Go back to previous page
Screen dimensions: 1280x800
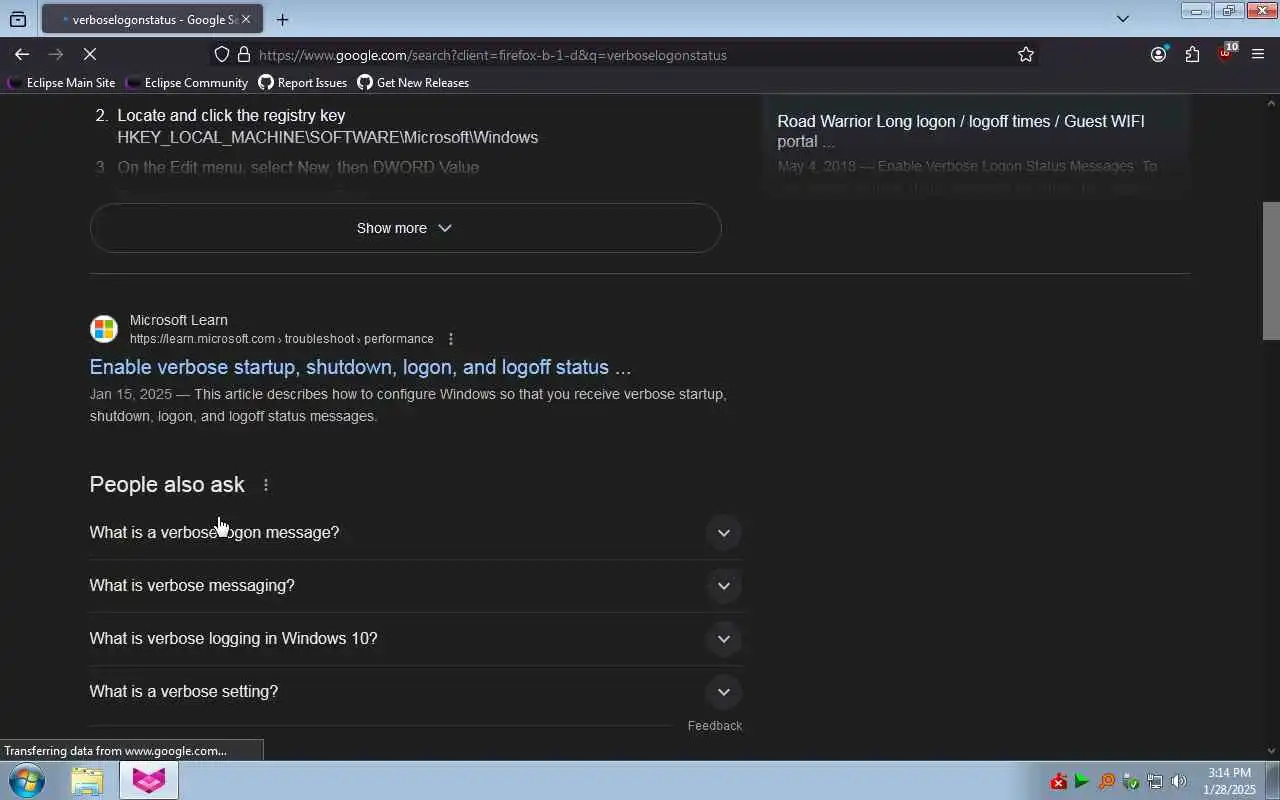(22, 55)
